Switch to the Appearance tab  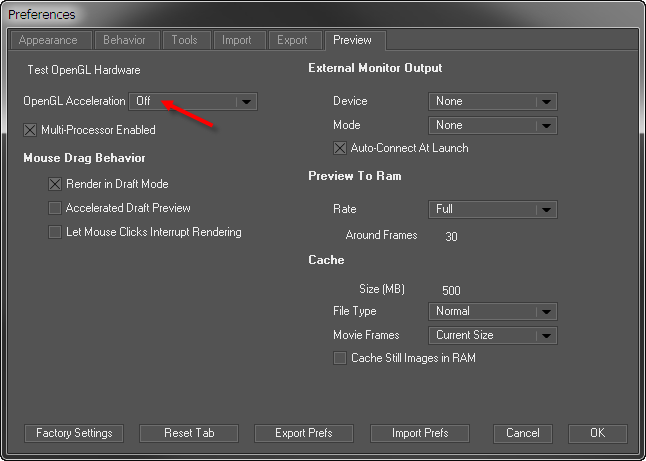click(48, 41)
